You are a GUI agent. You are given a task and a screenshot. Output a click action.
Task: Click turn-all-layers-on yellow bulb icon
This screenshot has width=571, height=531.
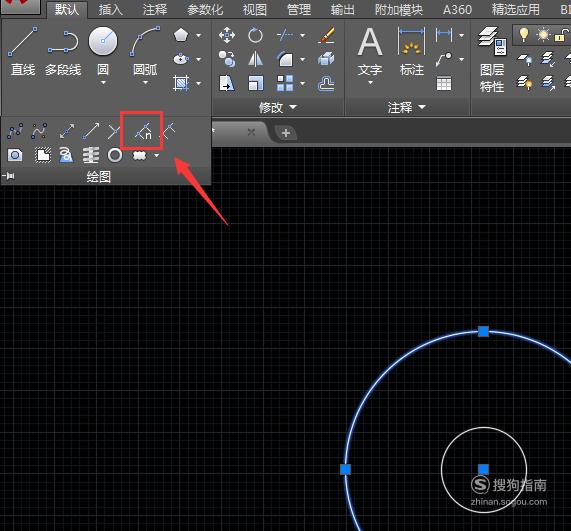pos(524,83)
